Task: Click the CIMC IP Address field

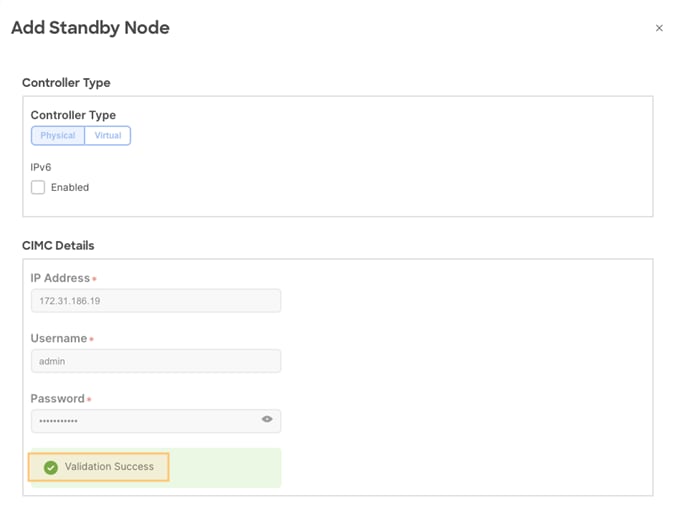Action: click(x=155, y=300)
